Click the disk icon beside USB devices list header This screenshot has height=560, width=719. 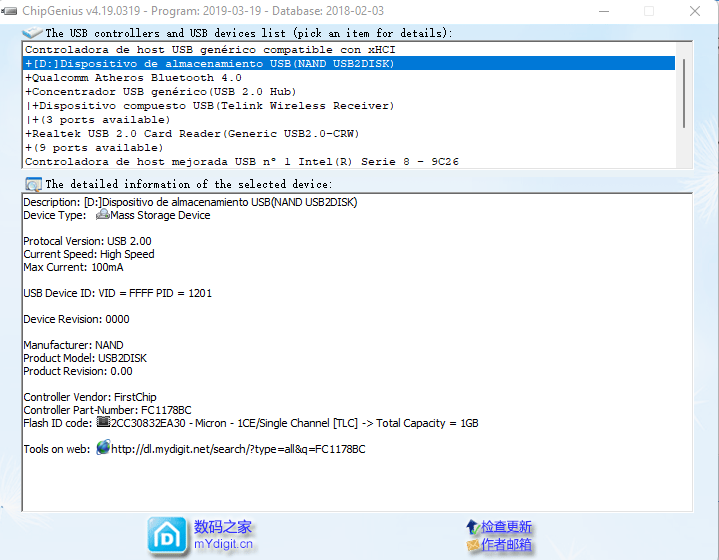tap(32, 33)
